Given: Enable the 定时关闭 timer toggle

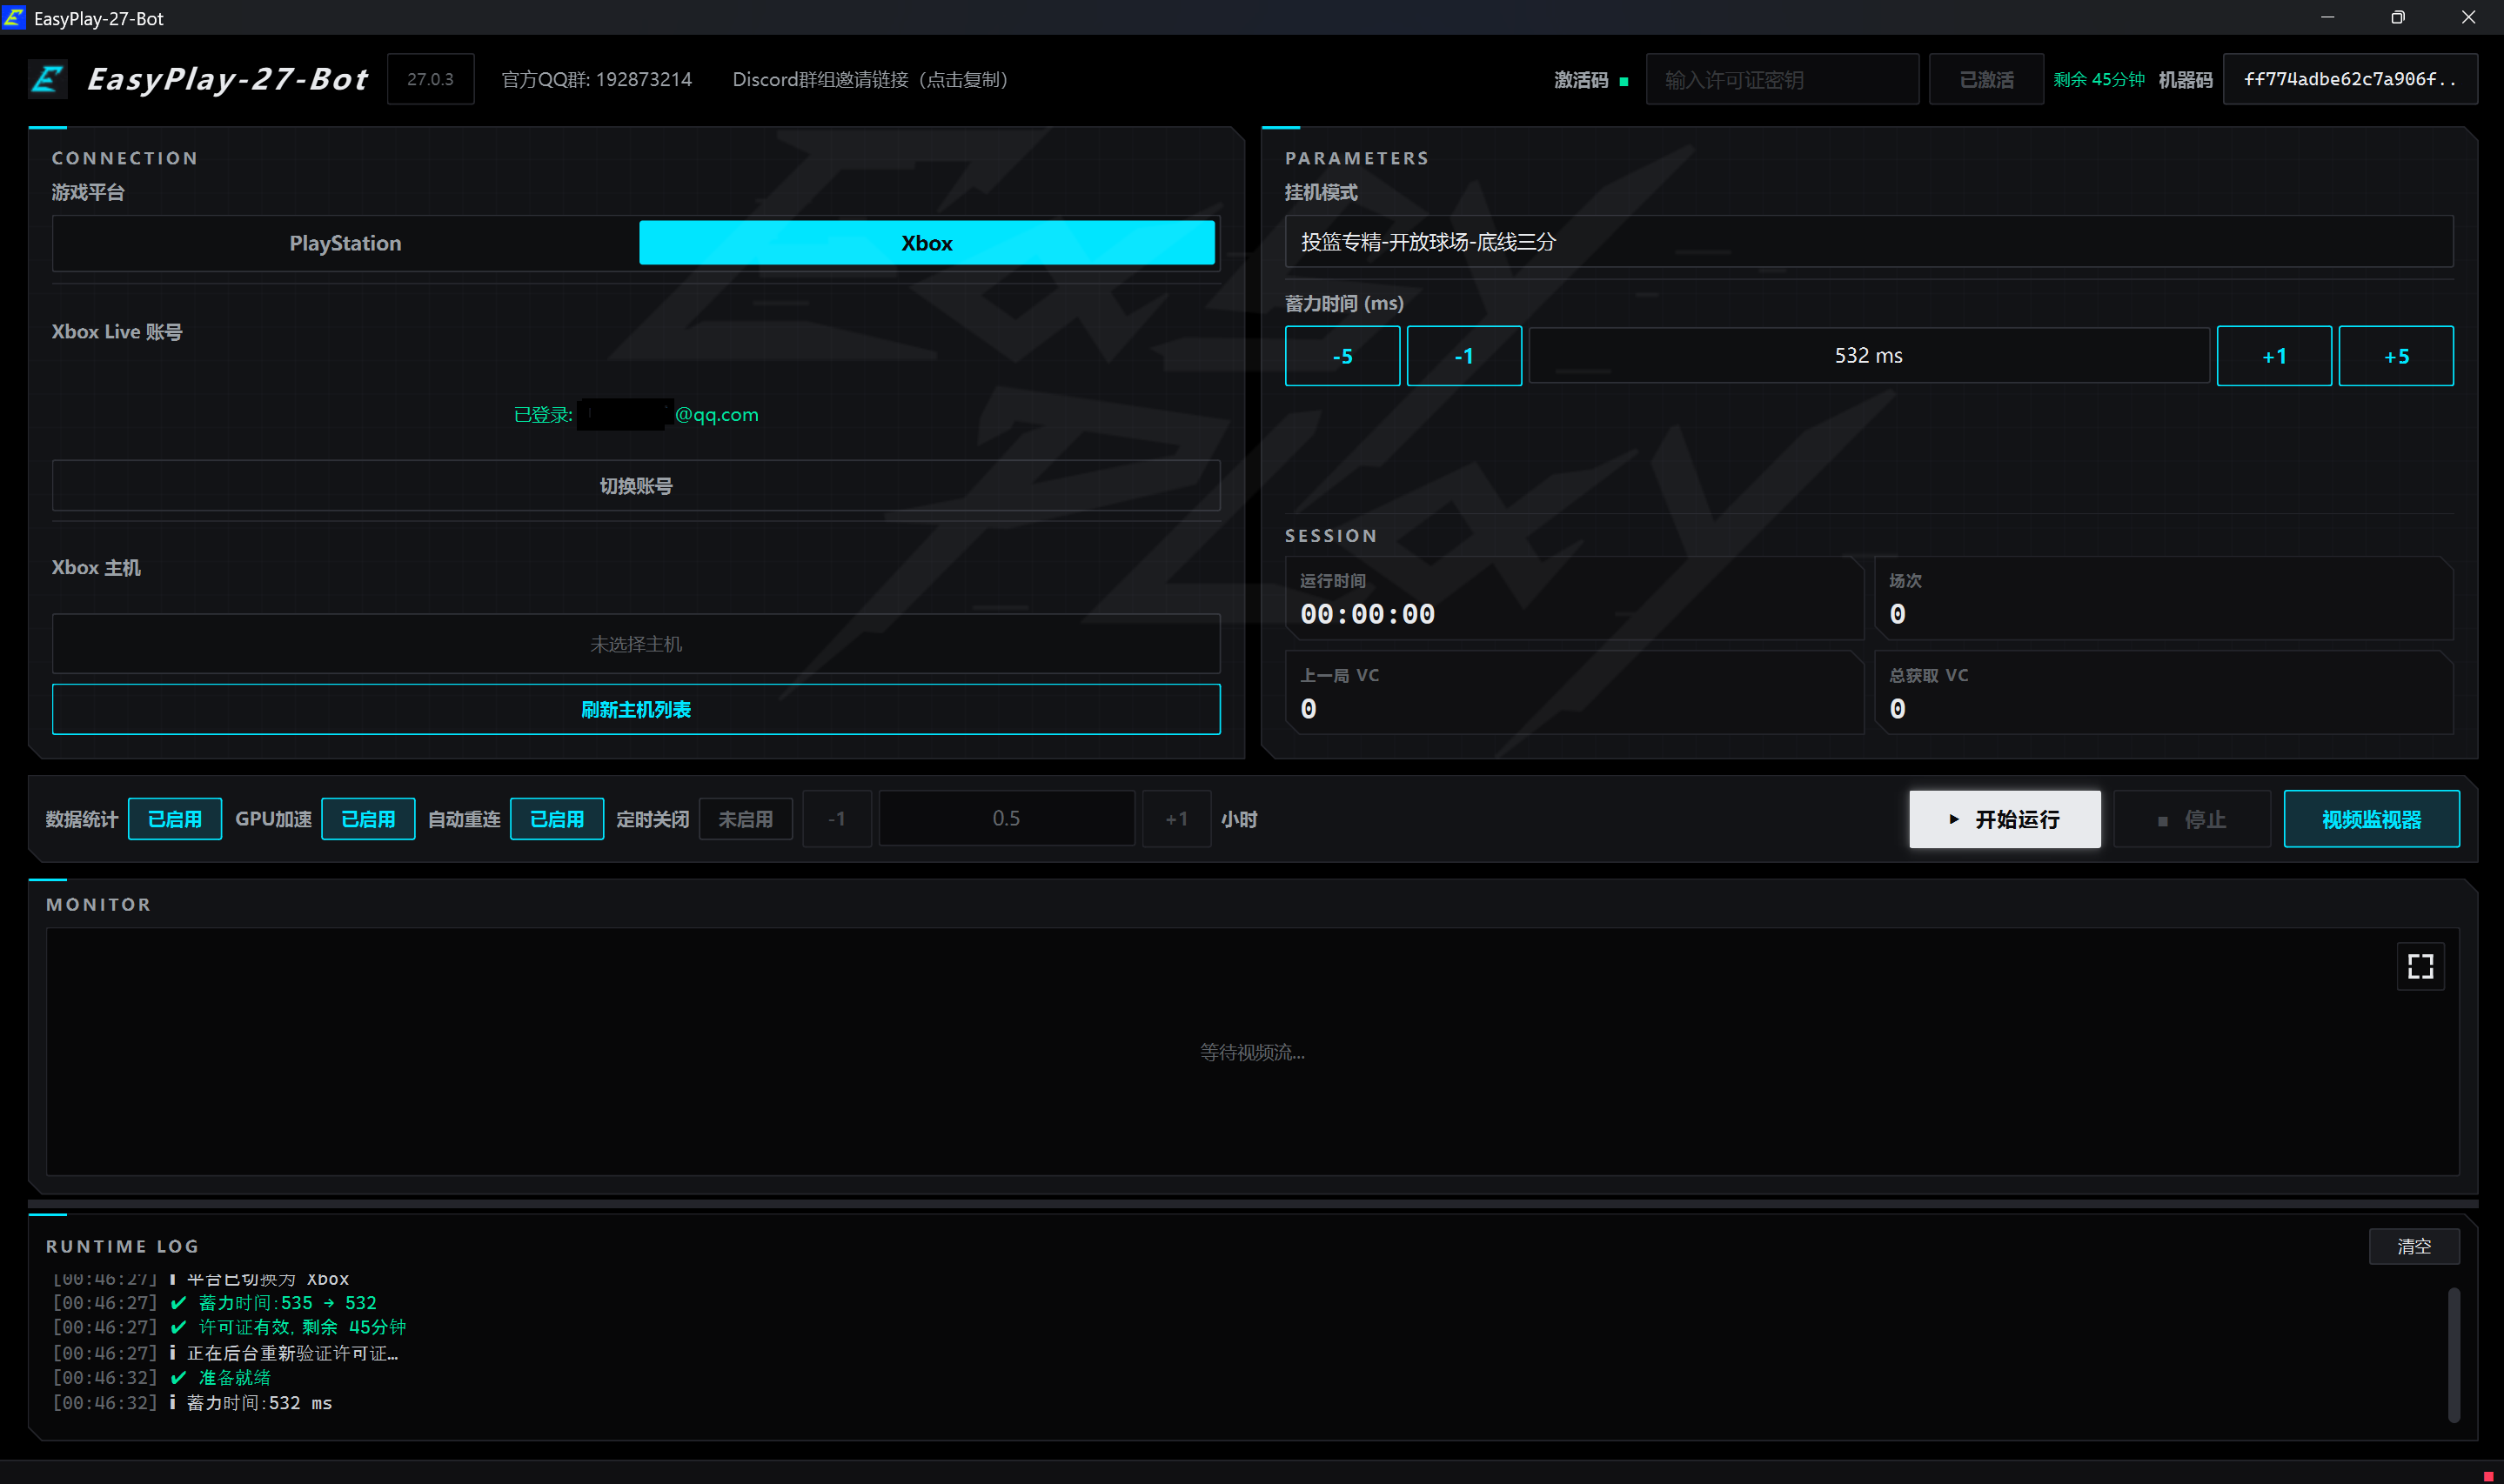Looking at the screenshot, I should click(746, 819).
